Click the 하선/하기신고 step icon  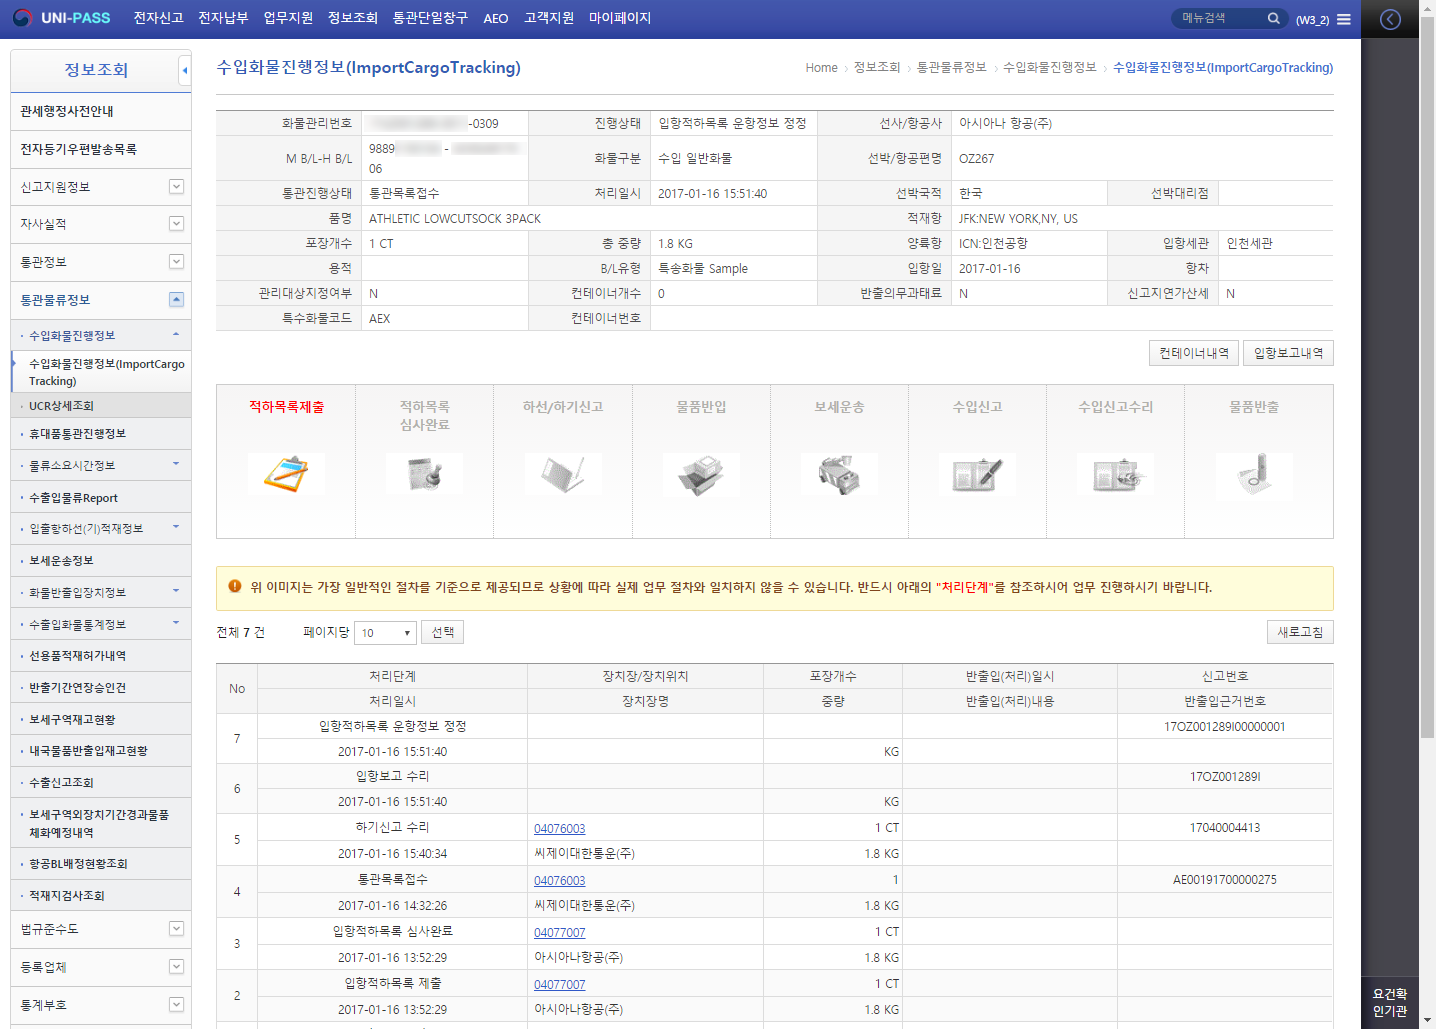(563, 473)
